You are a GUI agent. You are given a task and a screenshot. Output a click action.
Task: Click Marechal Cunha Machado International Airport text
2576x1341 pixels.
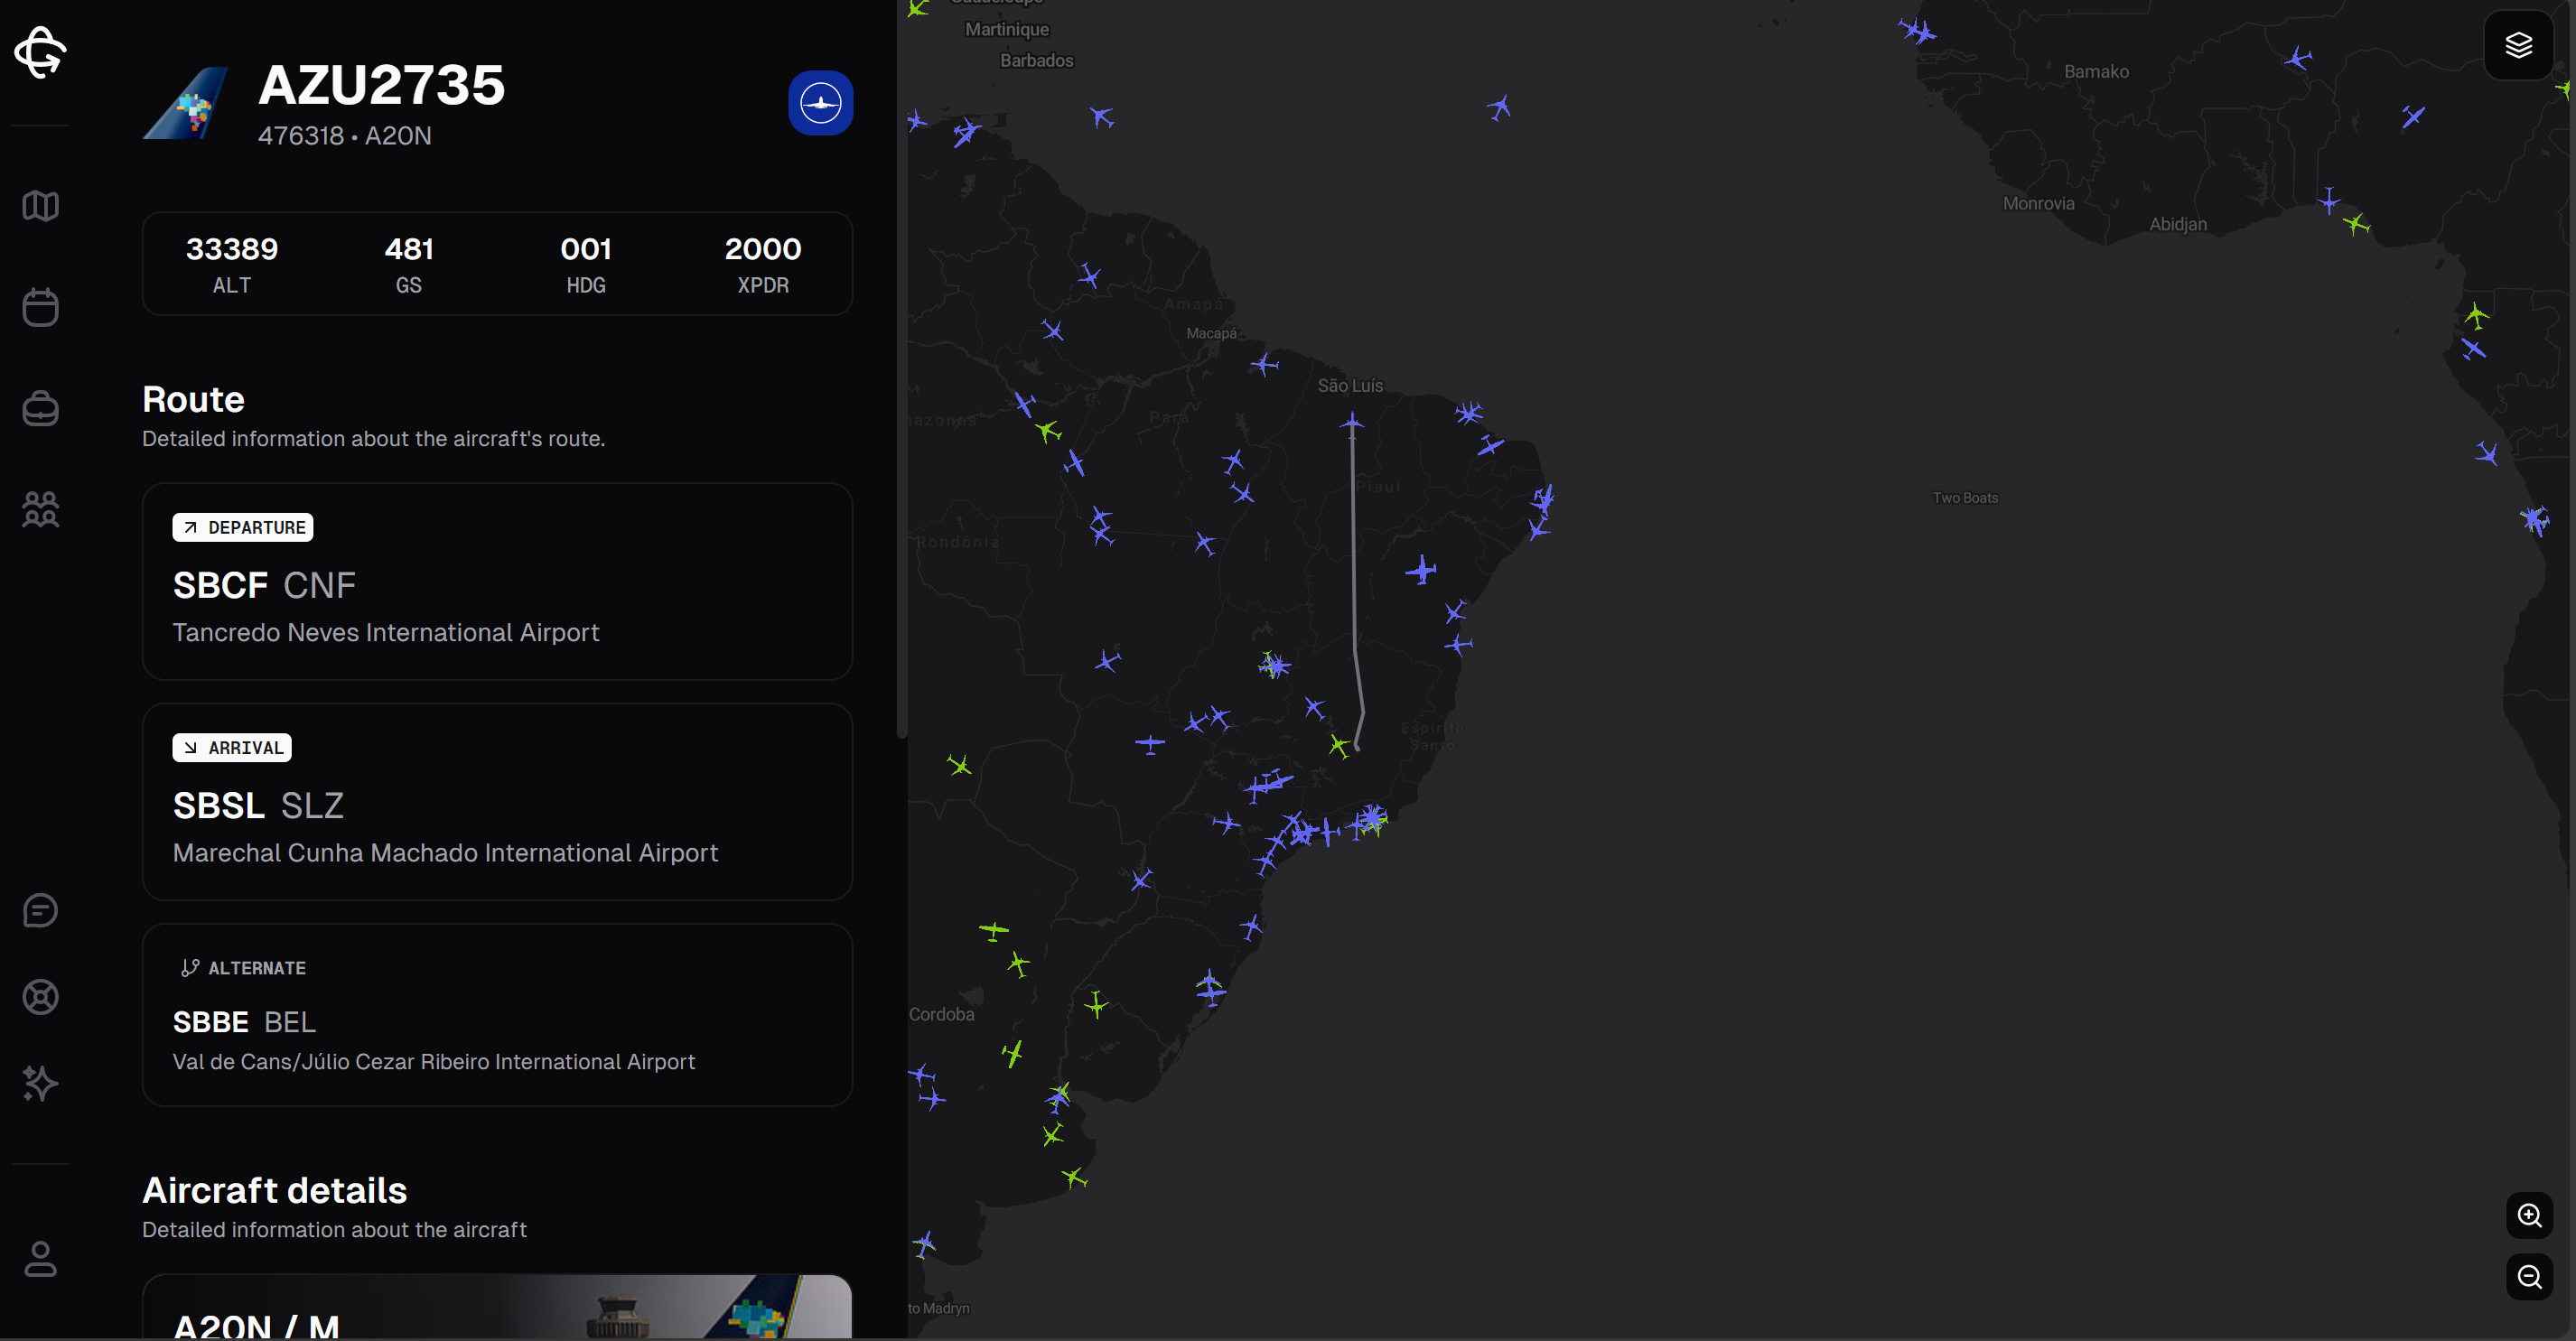tap(445, 852)
